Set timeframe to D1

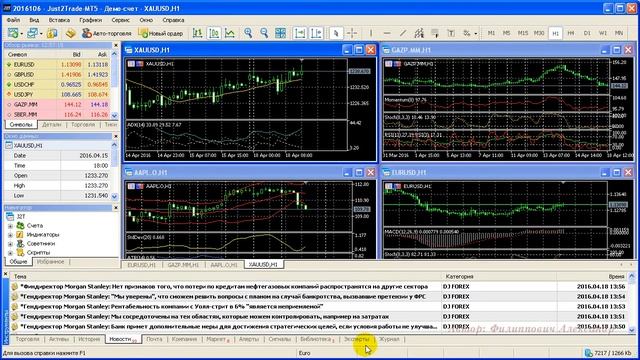coord(587,33)
